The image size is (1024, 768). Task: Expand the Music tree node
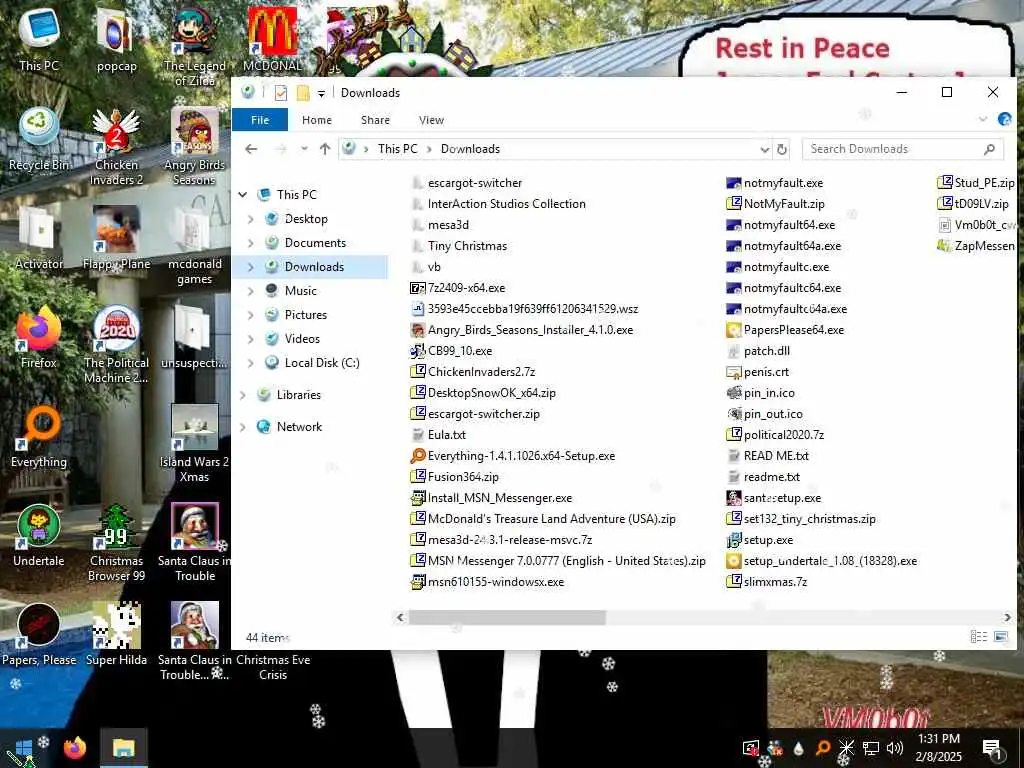tap(251, 291)
